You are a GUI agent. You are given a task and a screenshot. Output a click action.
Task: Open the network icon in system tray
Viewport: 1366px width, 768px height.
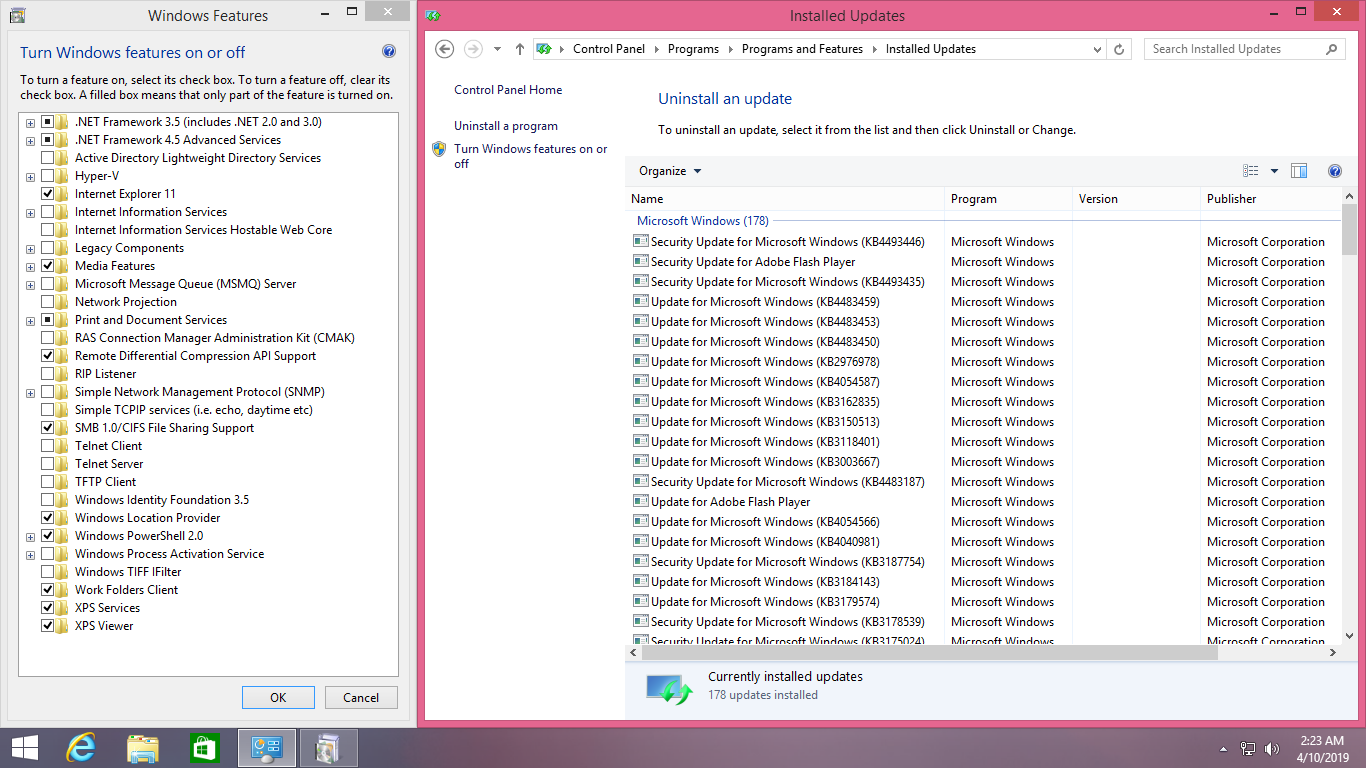point(1248,748)
